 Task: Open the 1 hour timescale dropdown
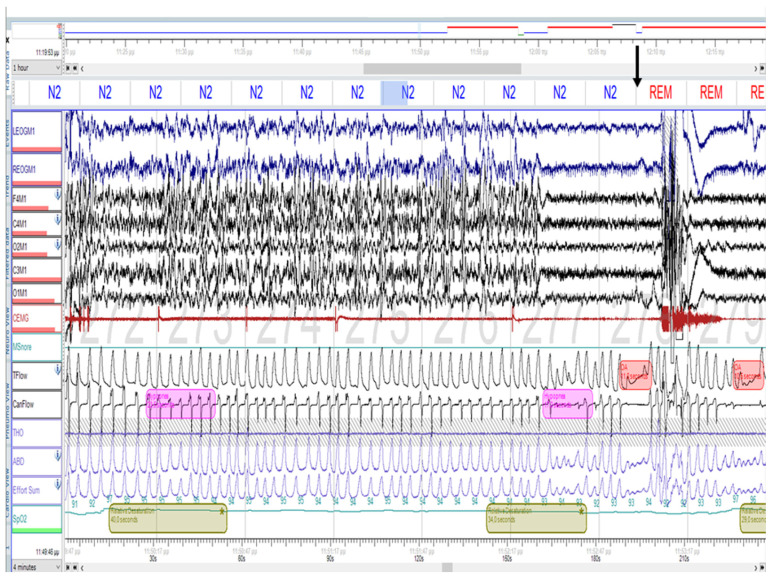[x=36, y=67]
